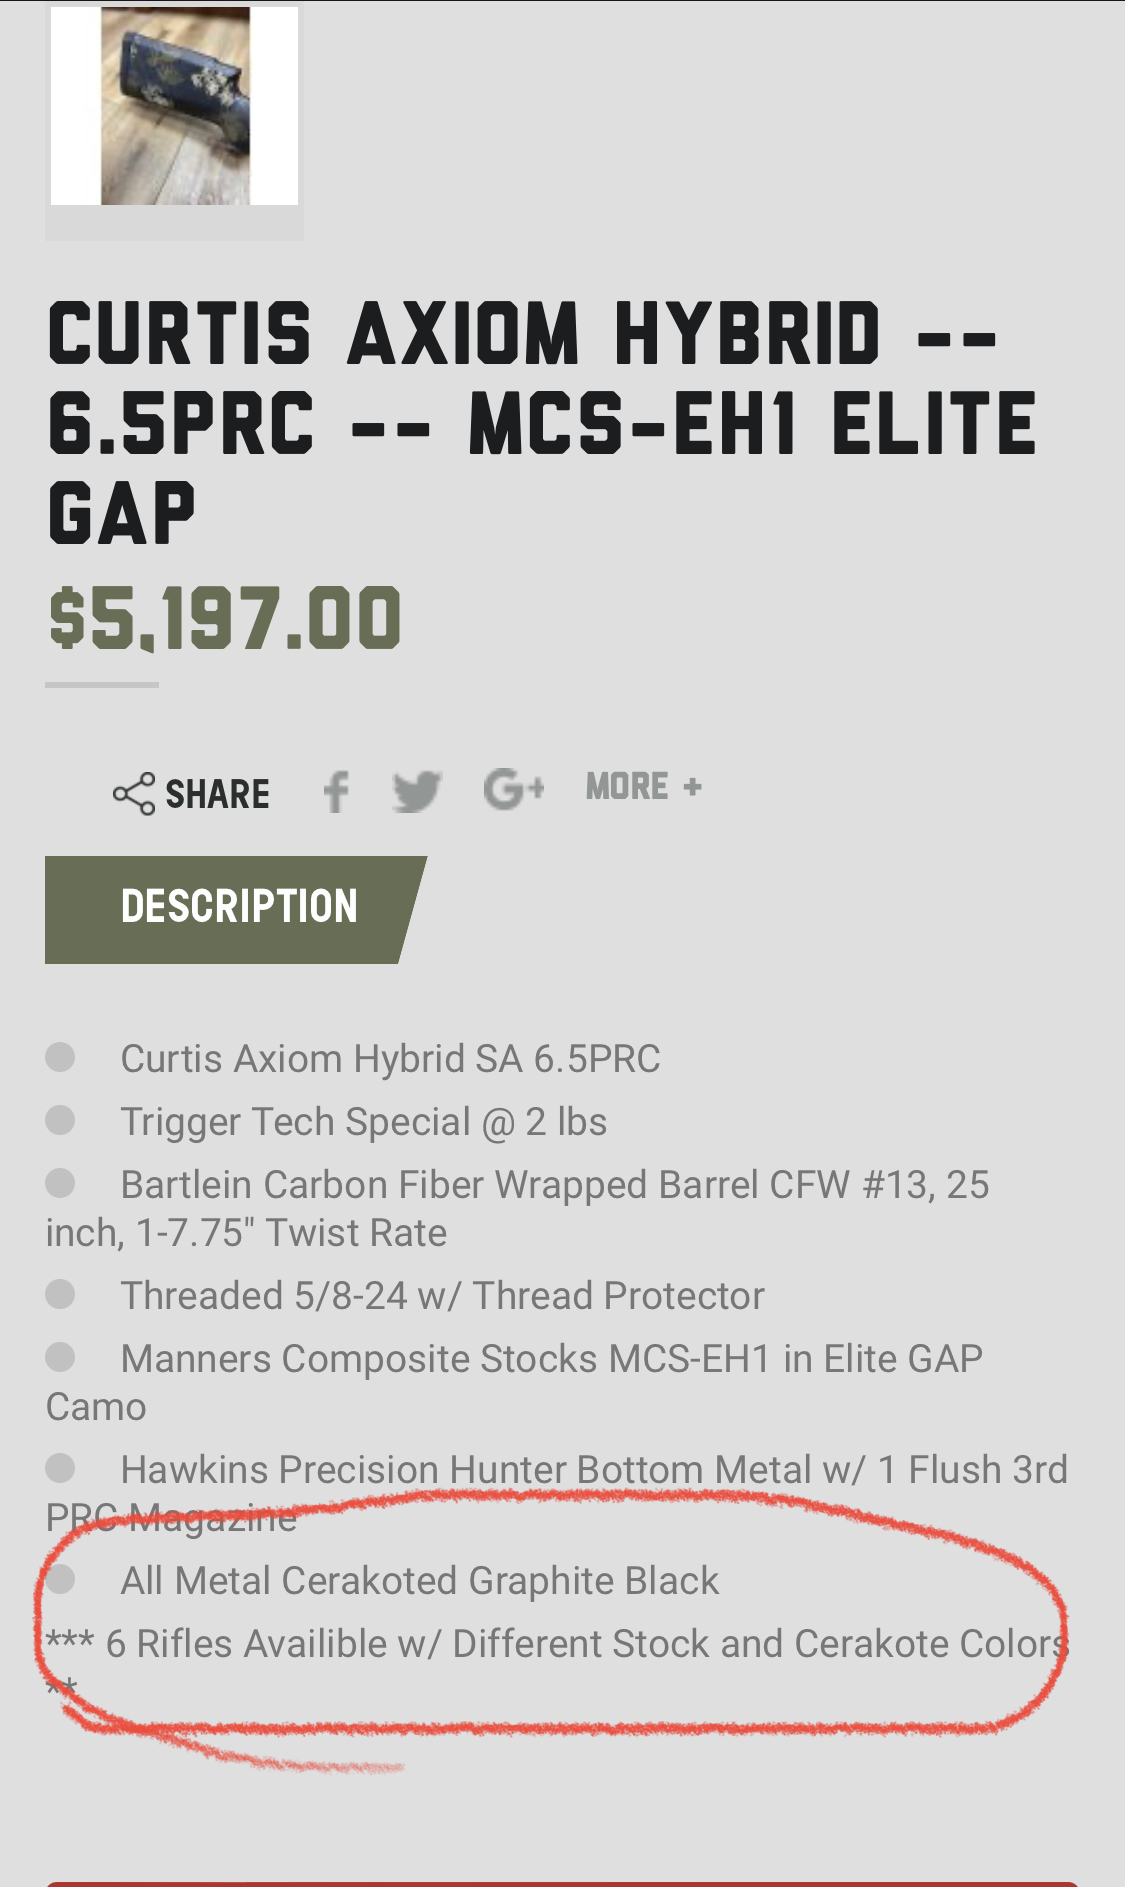Open the rifle stock product thumbnail
This screenshot has height=1887, width=1125.
[174, 106]
